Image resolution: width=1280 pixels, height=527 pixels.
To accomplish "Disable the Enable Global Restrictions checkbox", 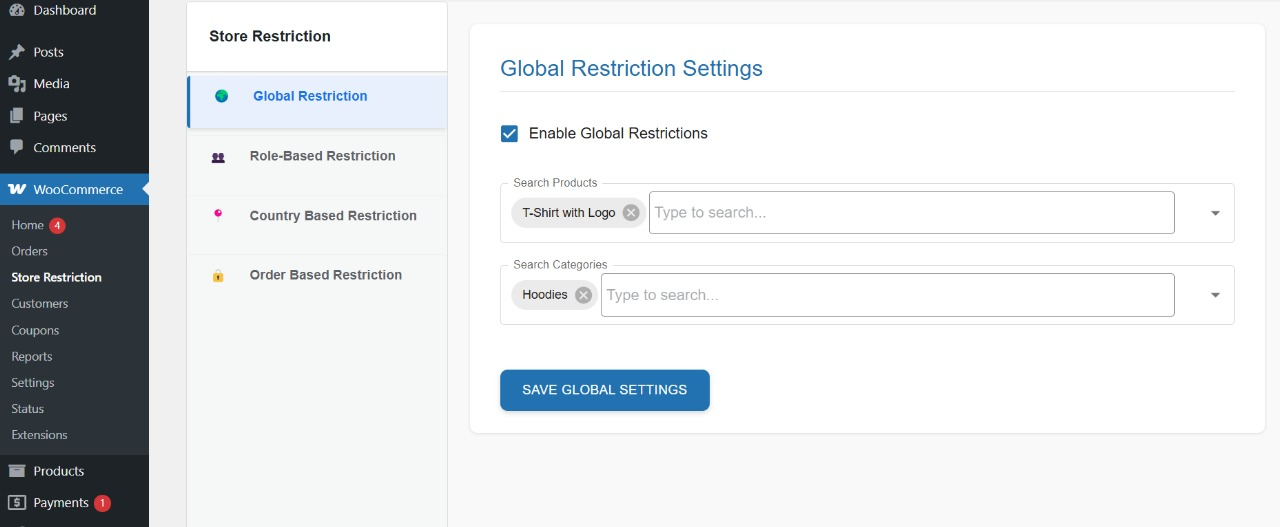I will pos(510,133).
